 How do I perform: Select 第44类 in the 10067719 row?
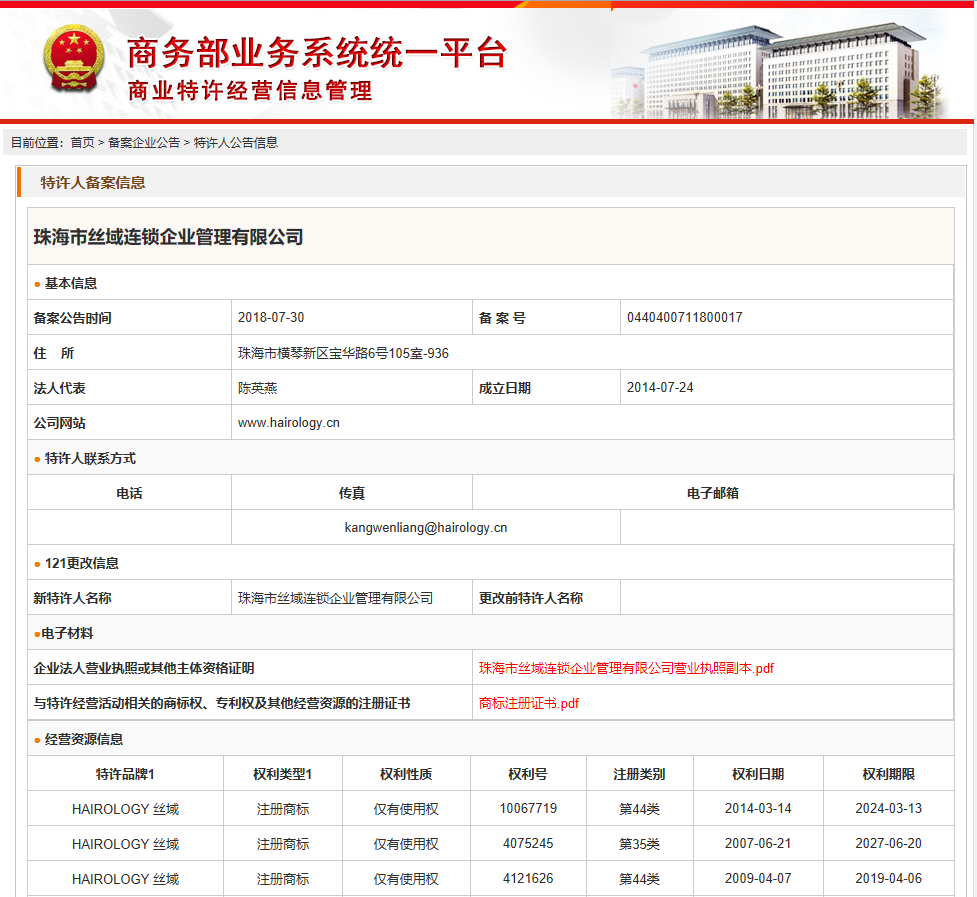pyautogui.click(x=639, y=809)
